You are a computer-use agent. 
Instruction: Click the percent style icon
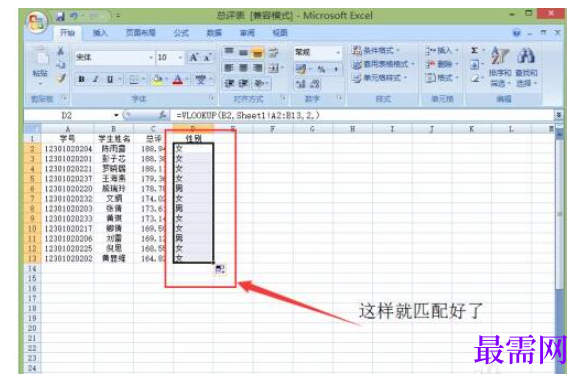click(321, 69)
